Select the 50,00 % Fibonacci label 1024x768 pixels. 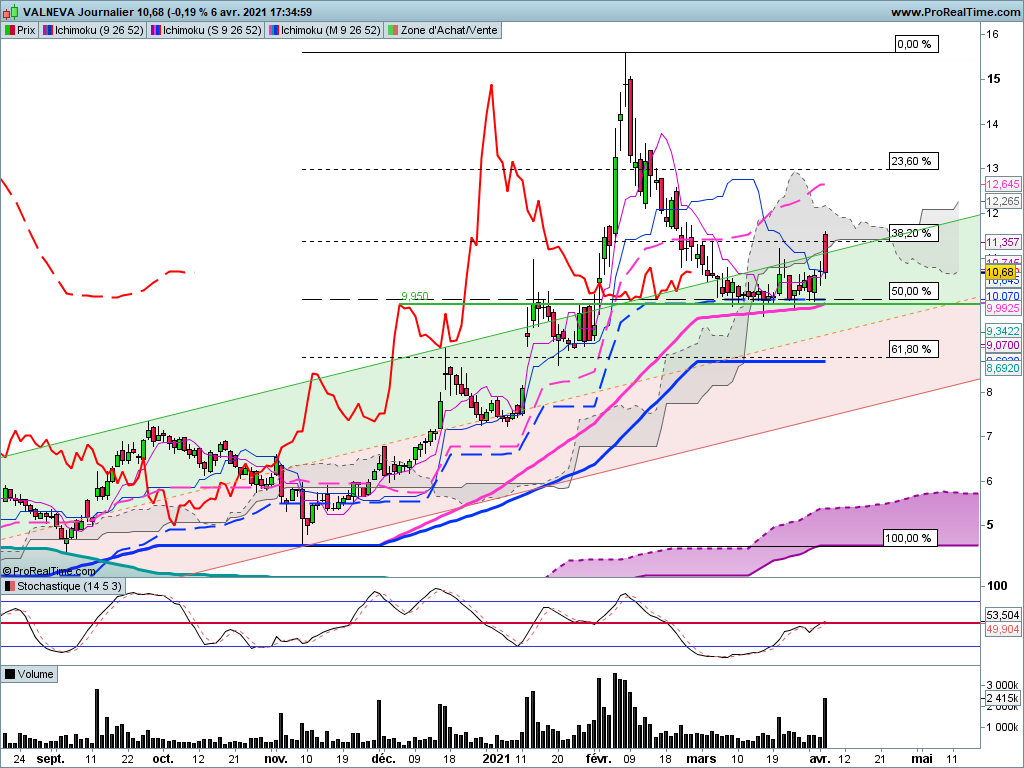click(914, 291)
